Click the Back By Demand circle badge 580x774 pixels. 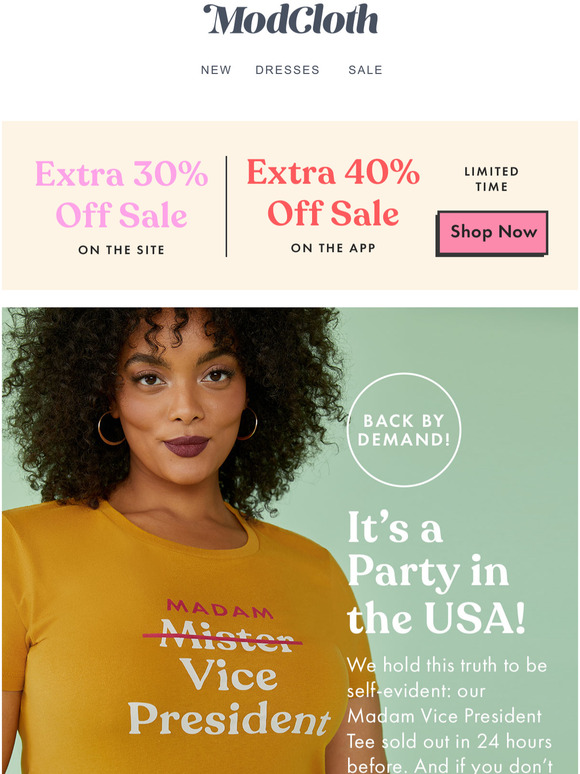click(404, 430)
